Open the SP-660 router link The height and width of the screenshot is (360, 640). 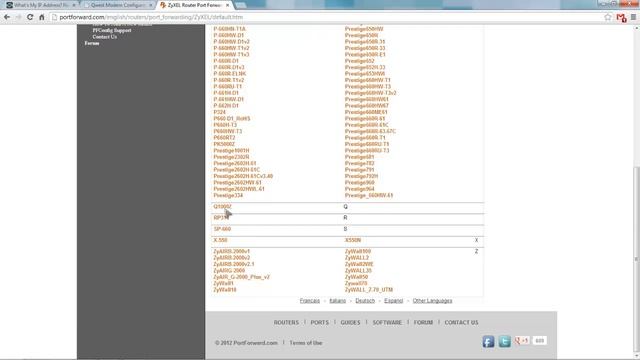(222, 229)
